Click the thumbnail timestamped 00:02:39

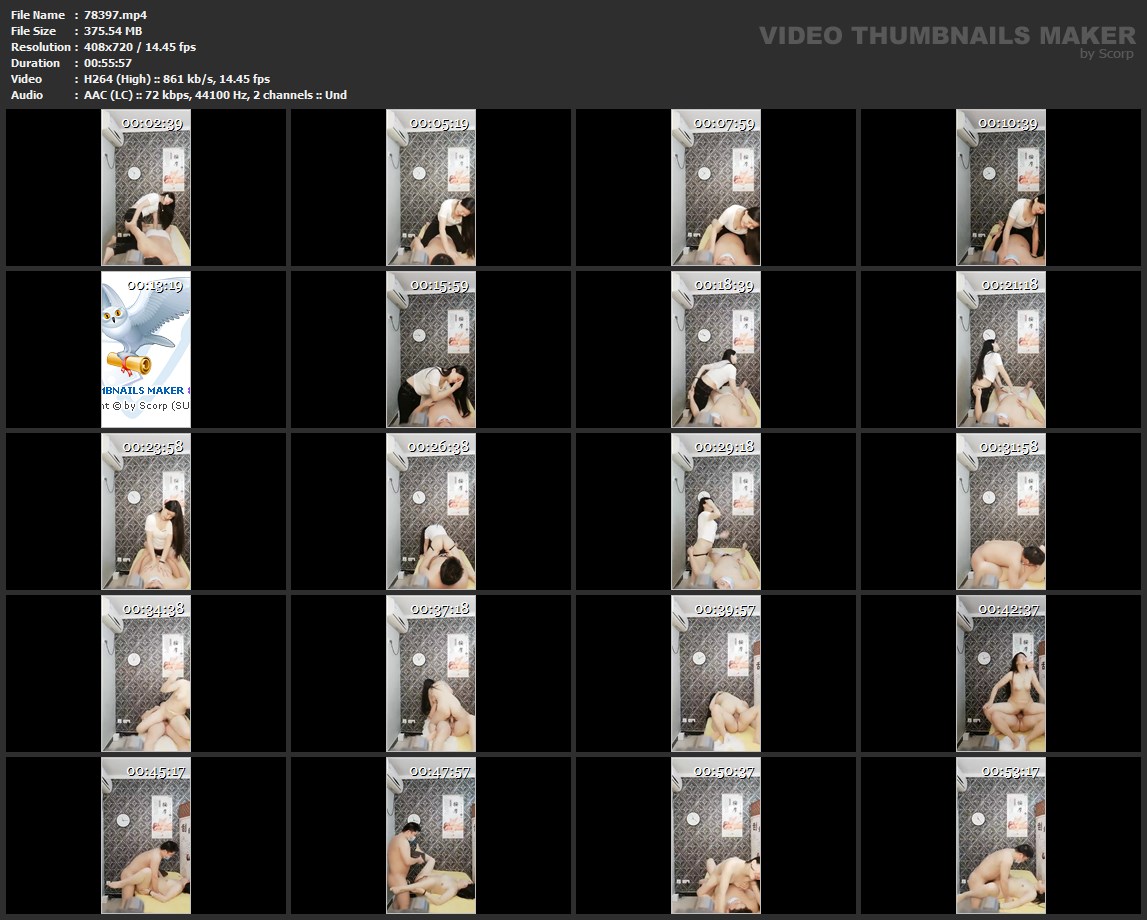click(146, 187)
